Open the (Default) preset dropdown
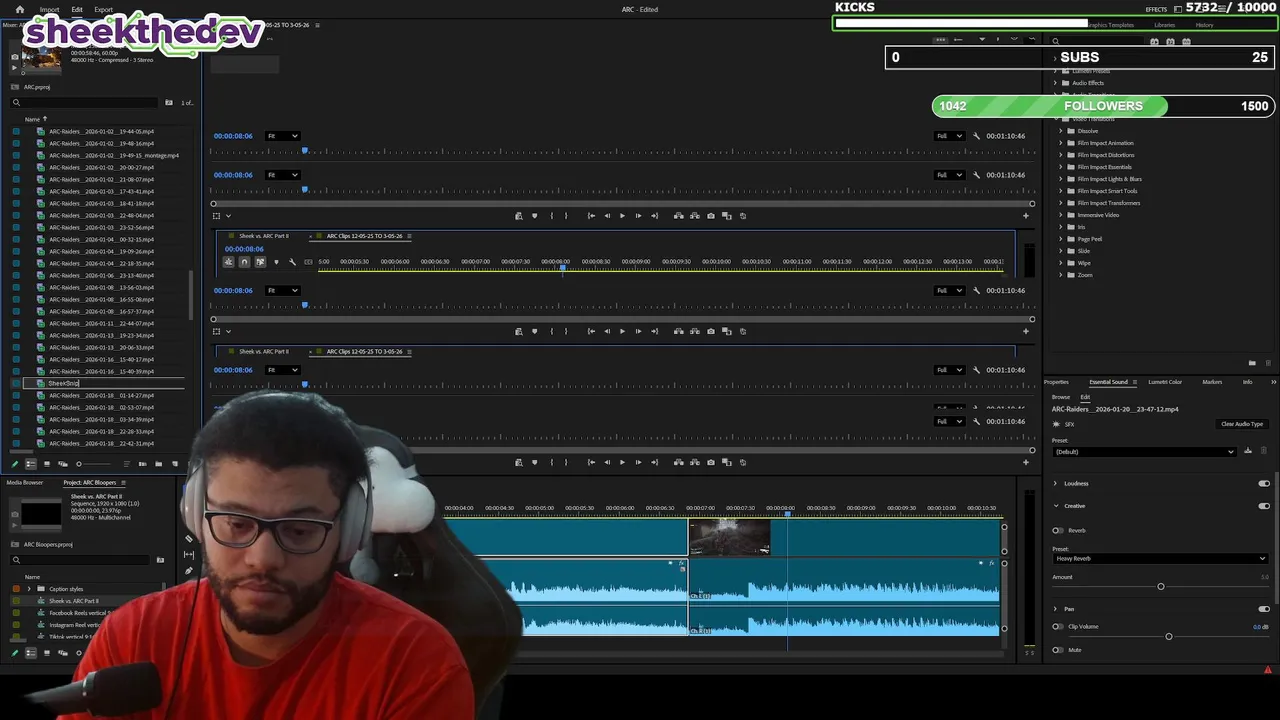Screen dimensions: 1280x720 tap(1144, 452)
